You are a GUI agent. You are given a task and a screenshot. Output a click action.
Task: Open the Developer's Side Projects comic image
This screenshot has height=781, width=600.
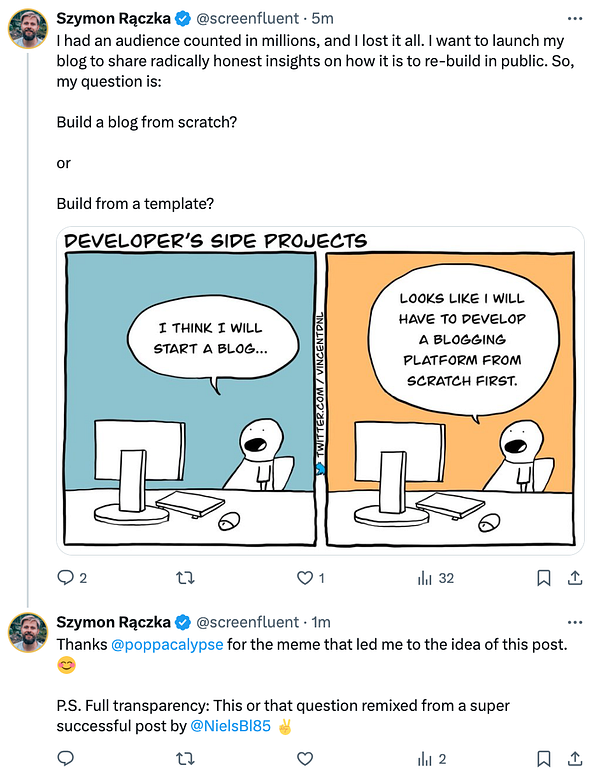pyautogui.click(x=320, y=391)
